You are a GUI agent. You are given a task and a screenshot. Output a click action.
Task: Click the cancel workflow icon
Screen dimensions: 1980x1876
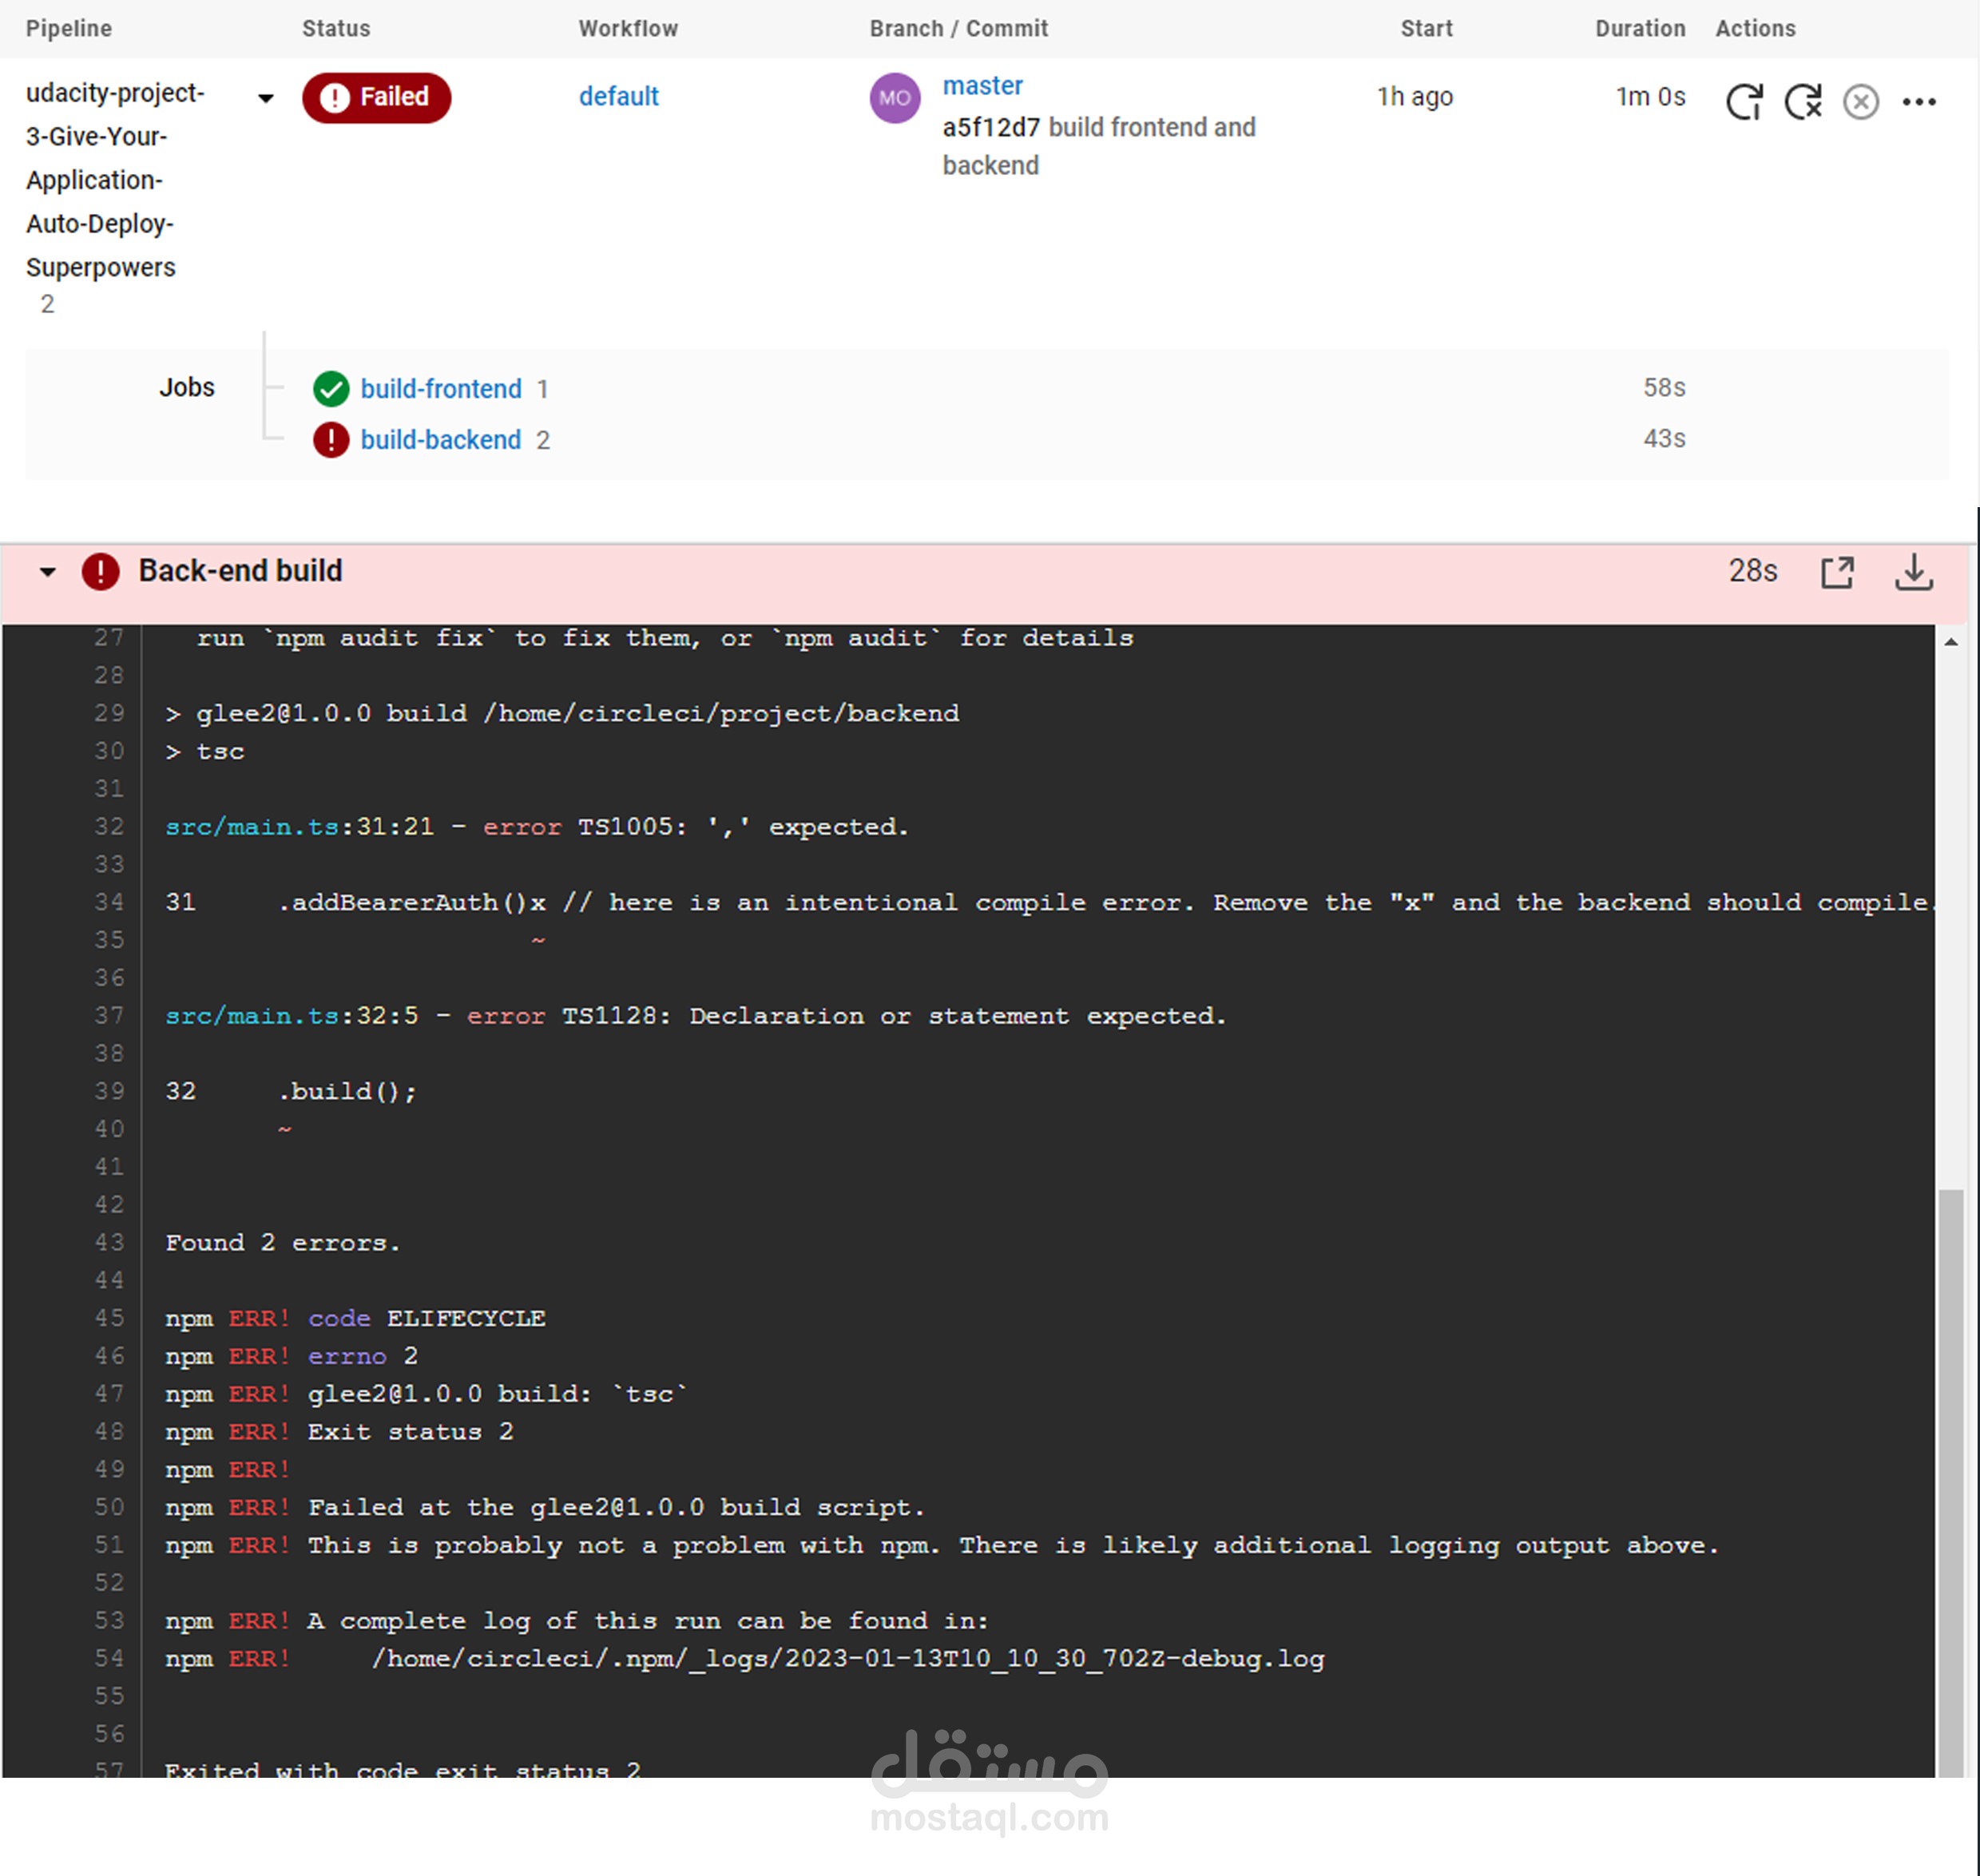[x=1860, y=101]
